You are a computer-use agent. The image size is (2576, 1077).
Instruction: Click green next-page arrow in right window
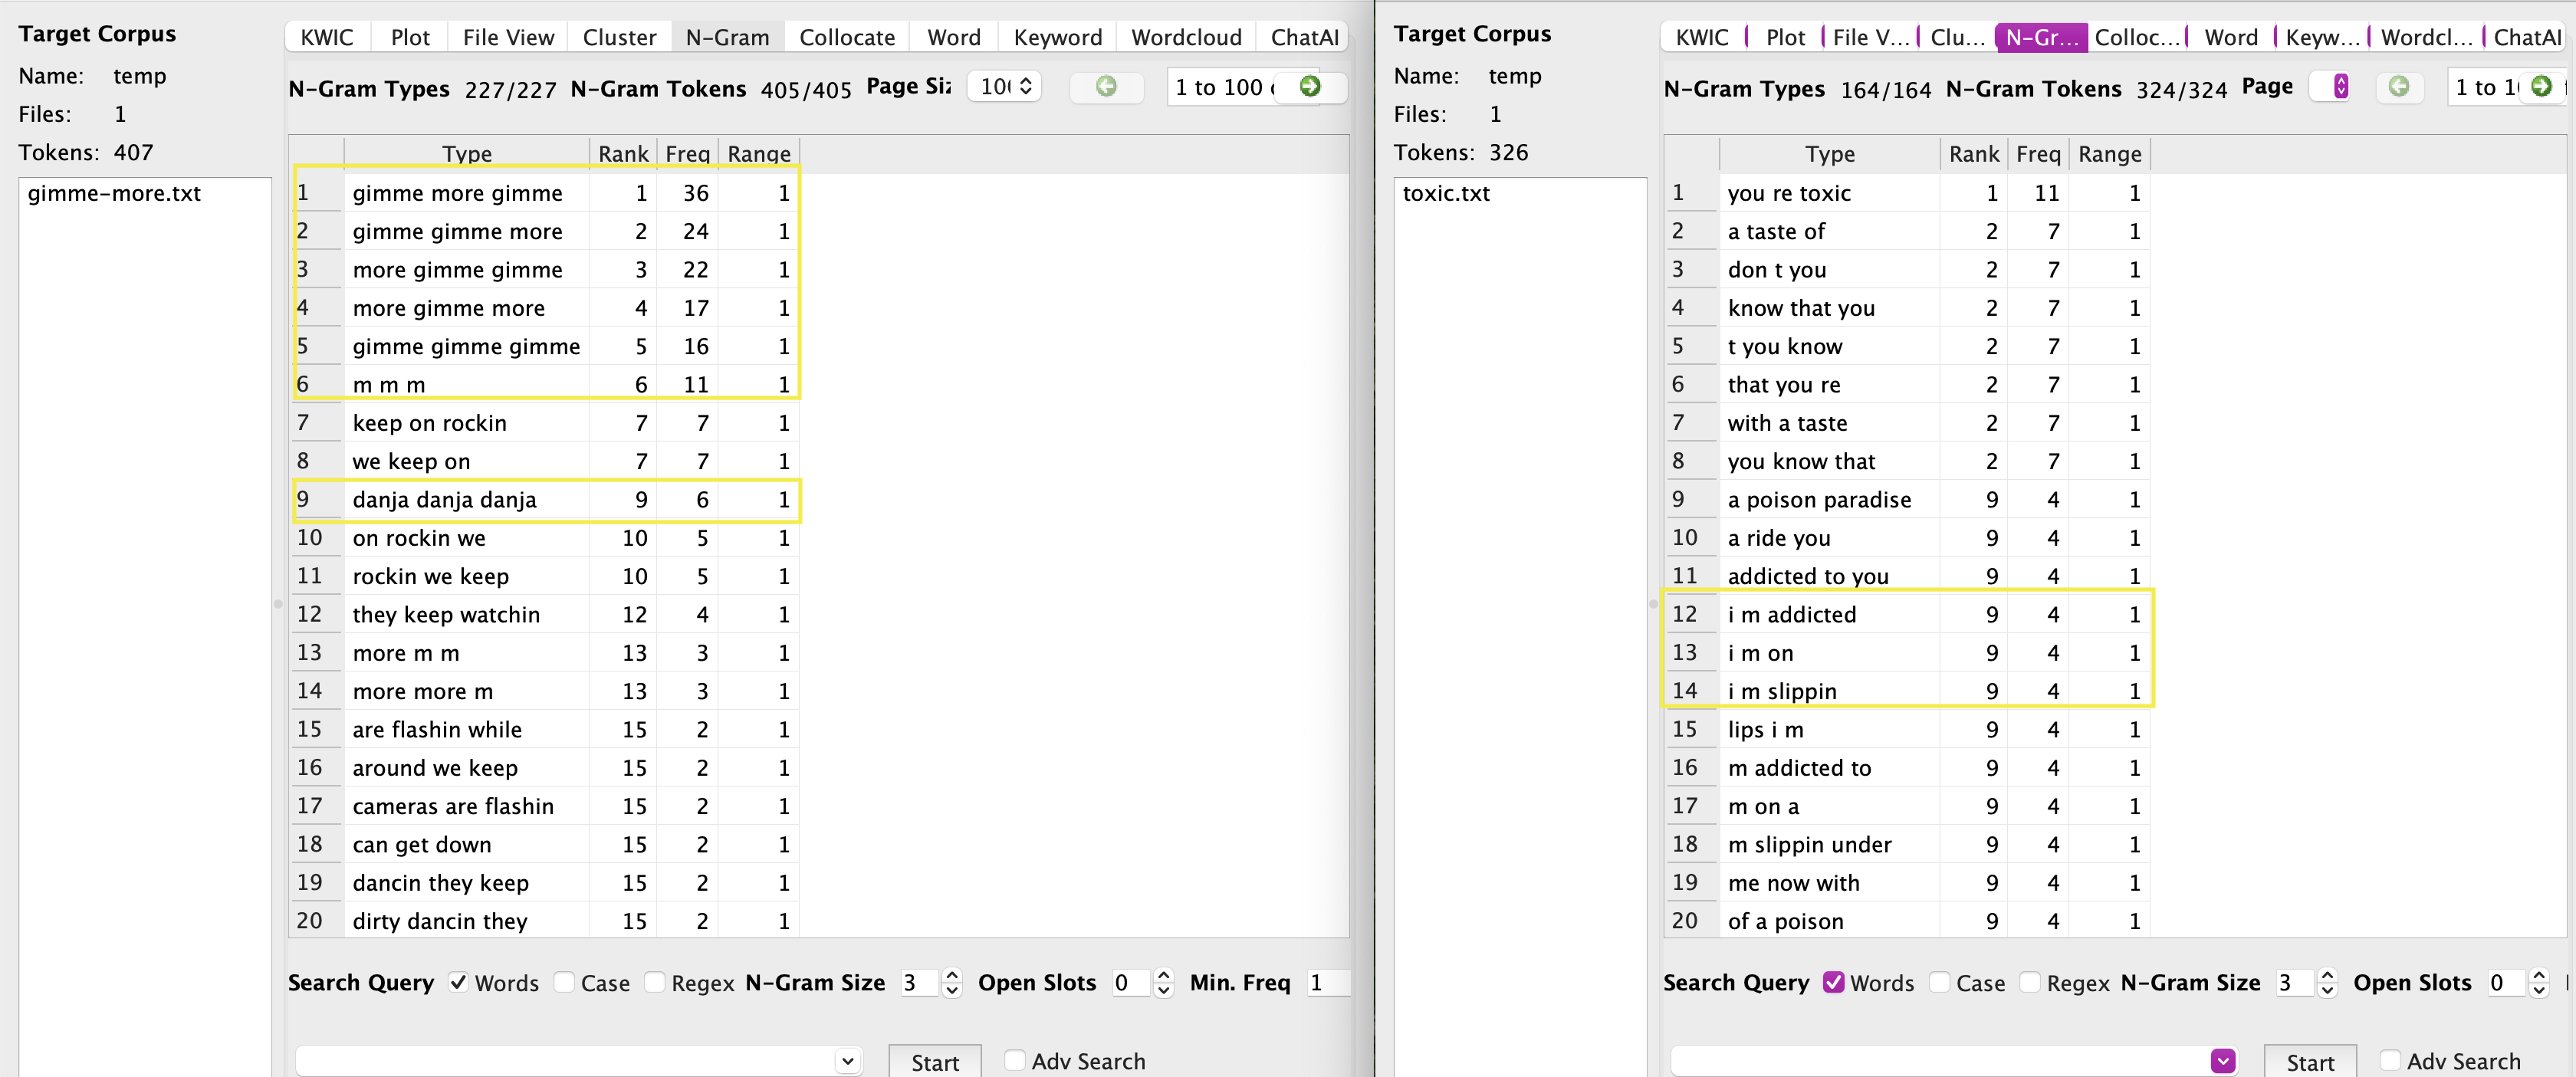coord(2541,87)
